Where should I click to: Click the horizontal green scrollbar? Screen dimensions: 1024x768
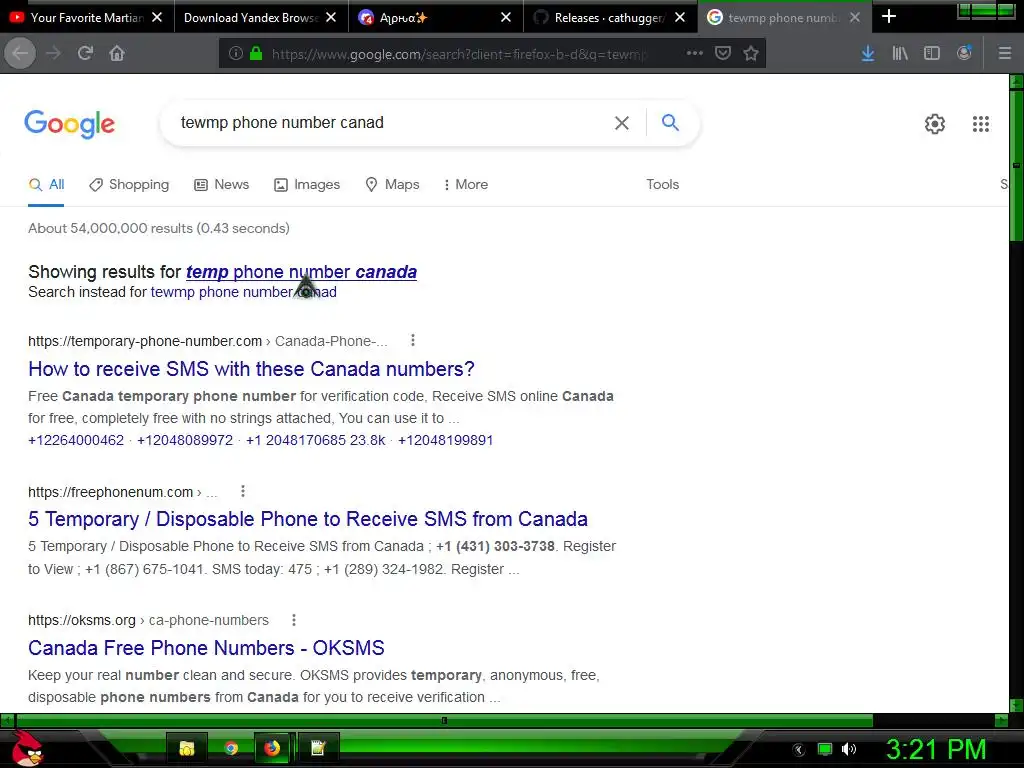[x=444, y=720]
